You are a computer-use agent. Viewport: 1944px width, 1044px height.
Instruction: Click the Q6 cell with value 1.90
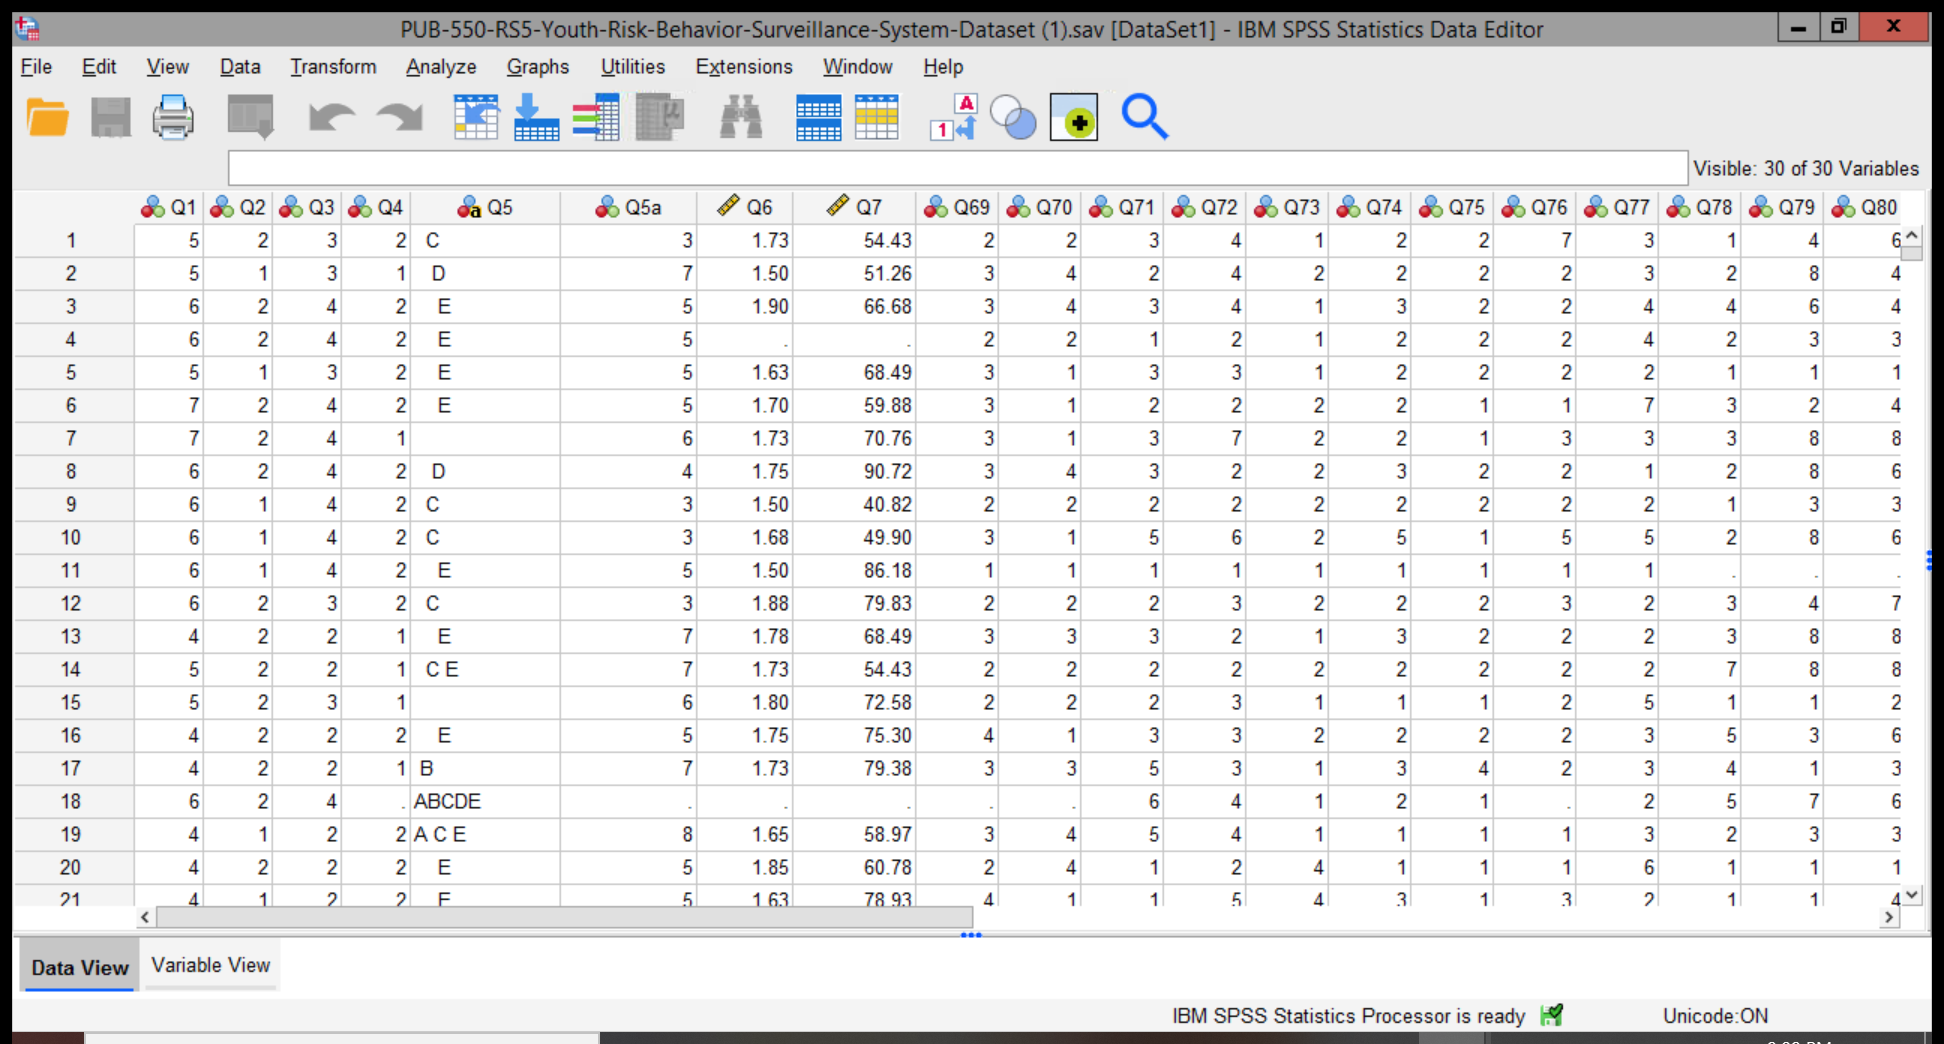[x=745, y=306]
